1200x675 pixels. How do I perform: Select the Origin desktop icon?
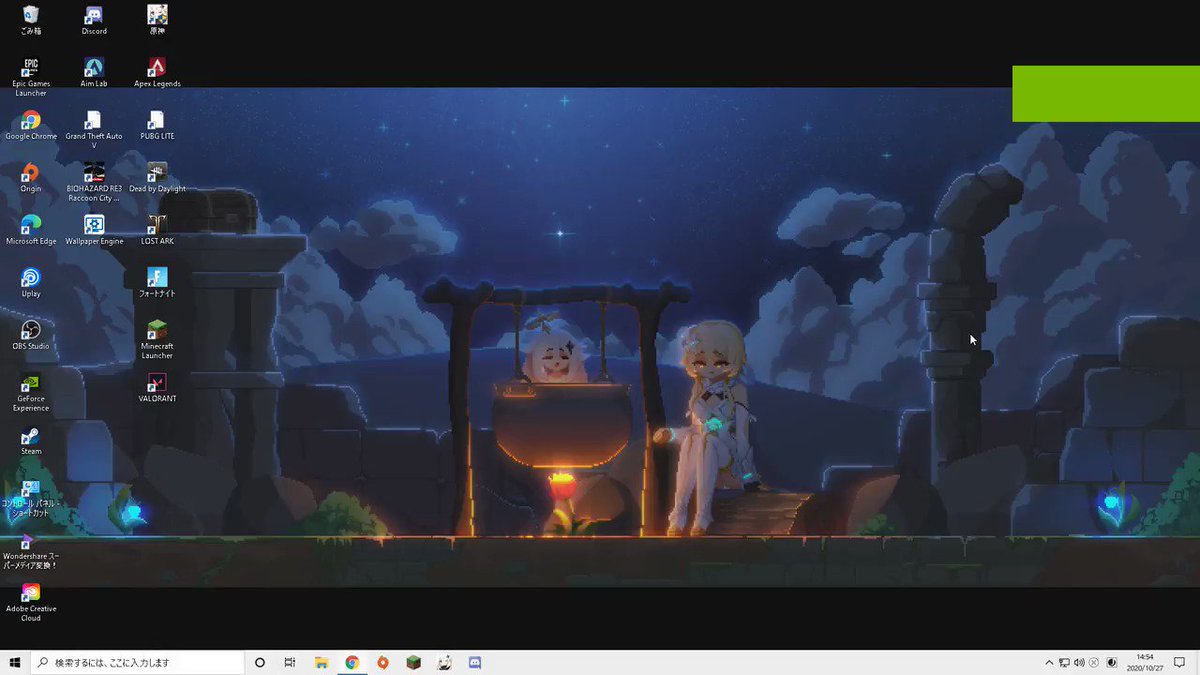pyautogui.click(x=31, y=178)
